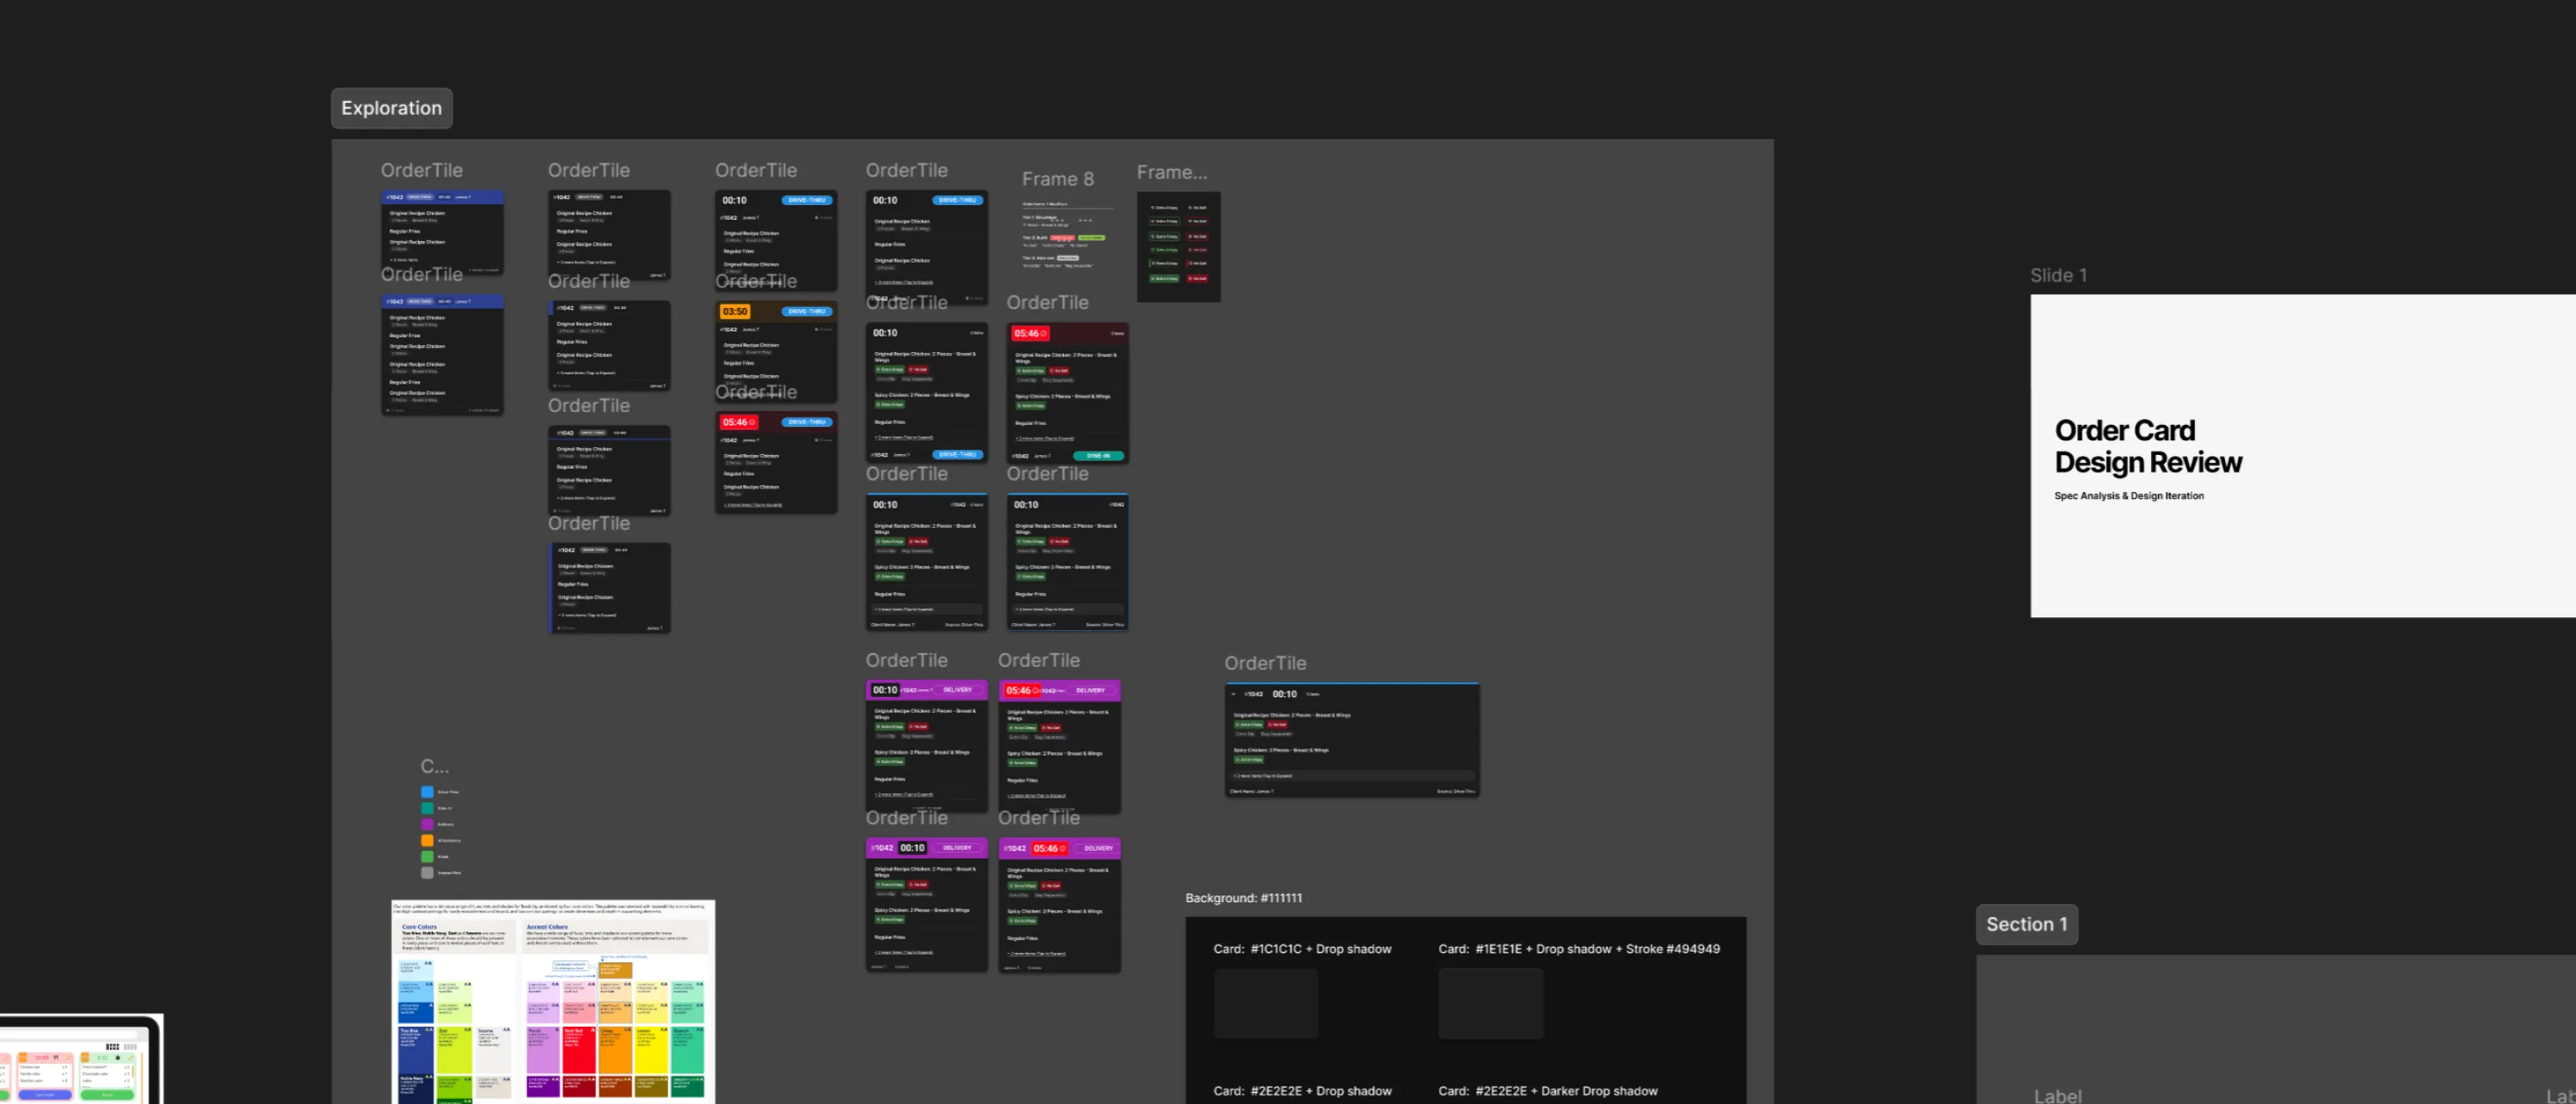
Task: Select the tablet mockup at the canvas corner
Action: click(x=80, y=1059)
